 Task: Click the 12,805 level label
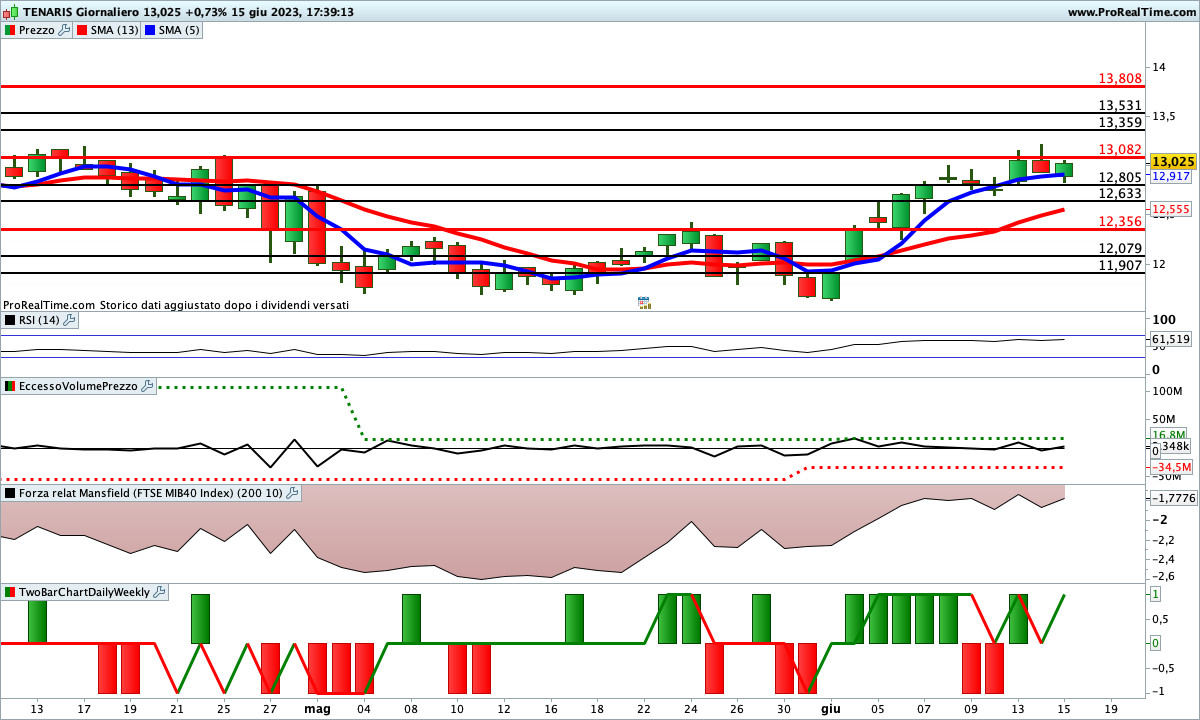click(1120, 177)
